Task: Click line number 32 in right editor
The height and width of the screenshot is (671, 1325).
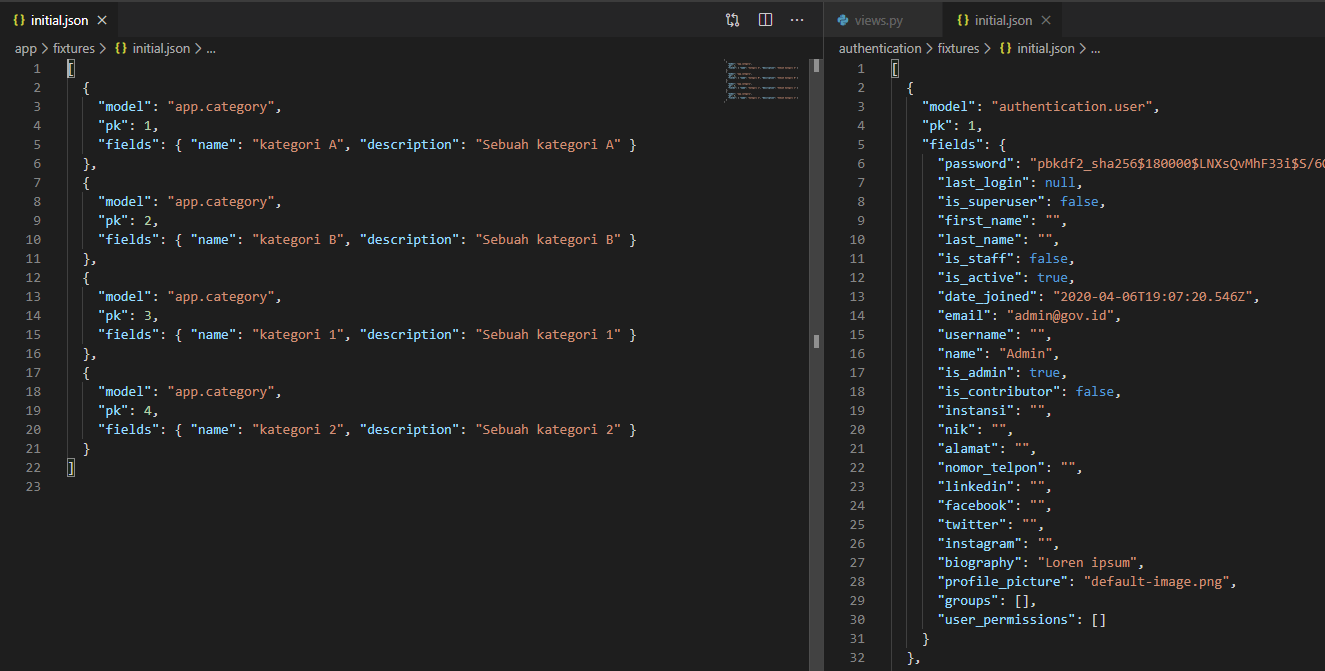Action: (x=856, y=657)
